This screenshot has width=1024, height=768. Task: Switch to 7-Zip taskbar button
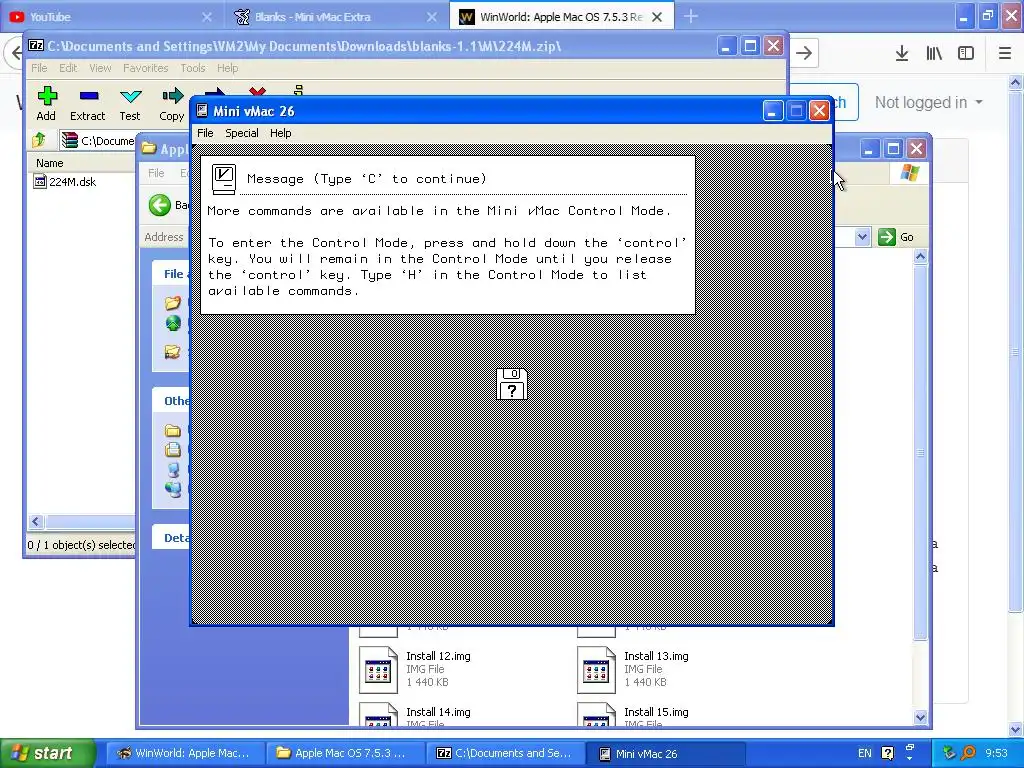pos(504,753)
